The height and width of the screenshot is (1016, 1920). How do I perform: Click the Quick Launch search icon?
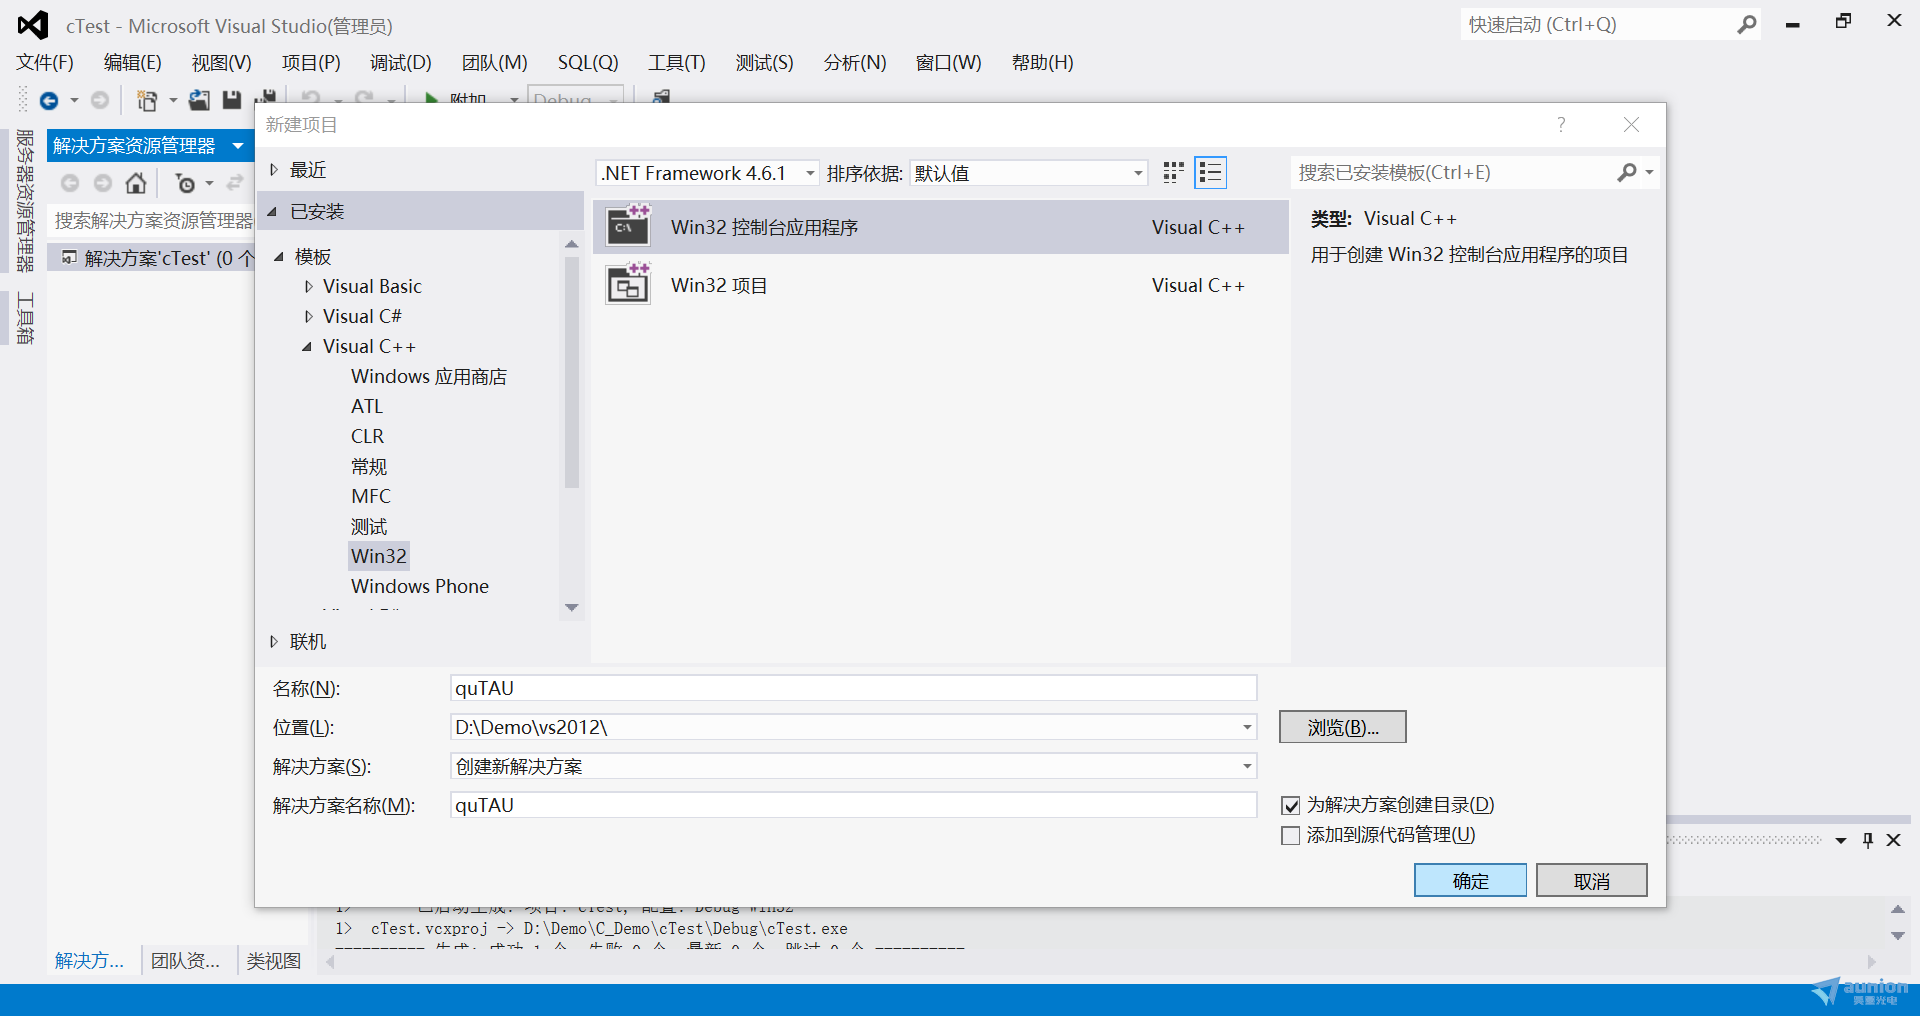pos(1746,25)
